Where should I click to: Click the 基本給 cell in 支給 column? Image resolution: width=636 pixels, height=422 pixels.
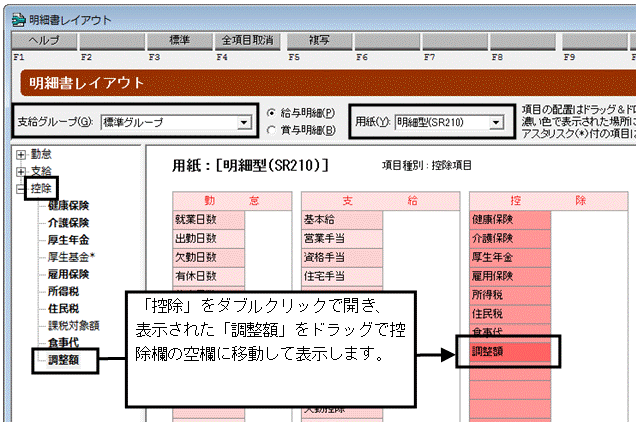coord(342,220)
